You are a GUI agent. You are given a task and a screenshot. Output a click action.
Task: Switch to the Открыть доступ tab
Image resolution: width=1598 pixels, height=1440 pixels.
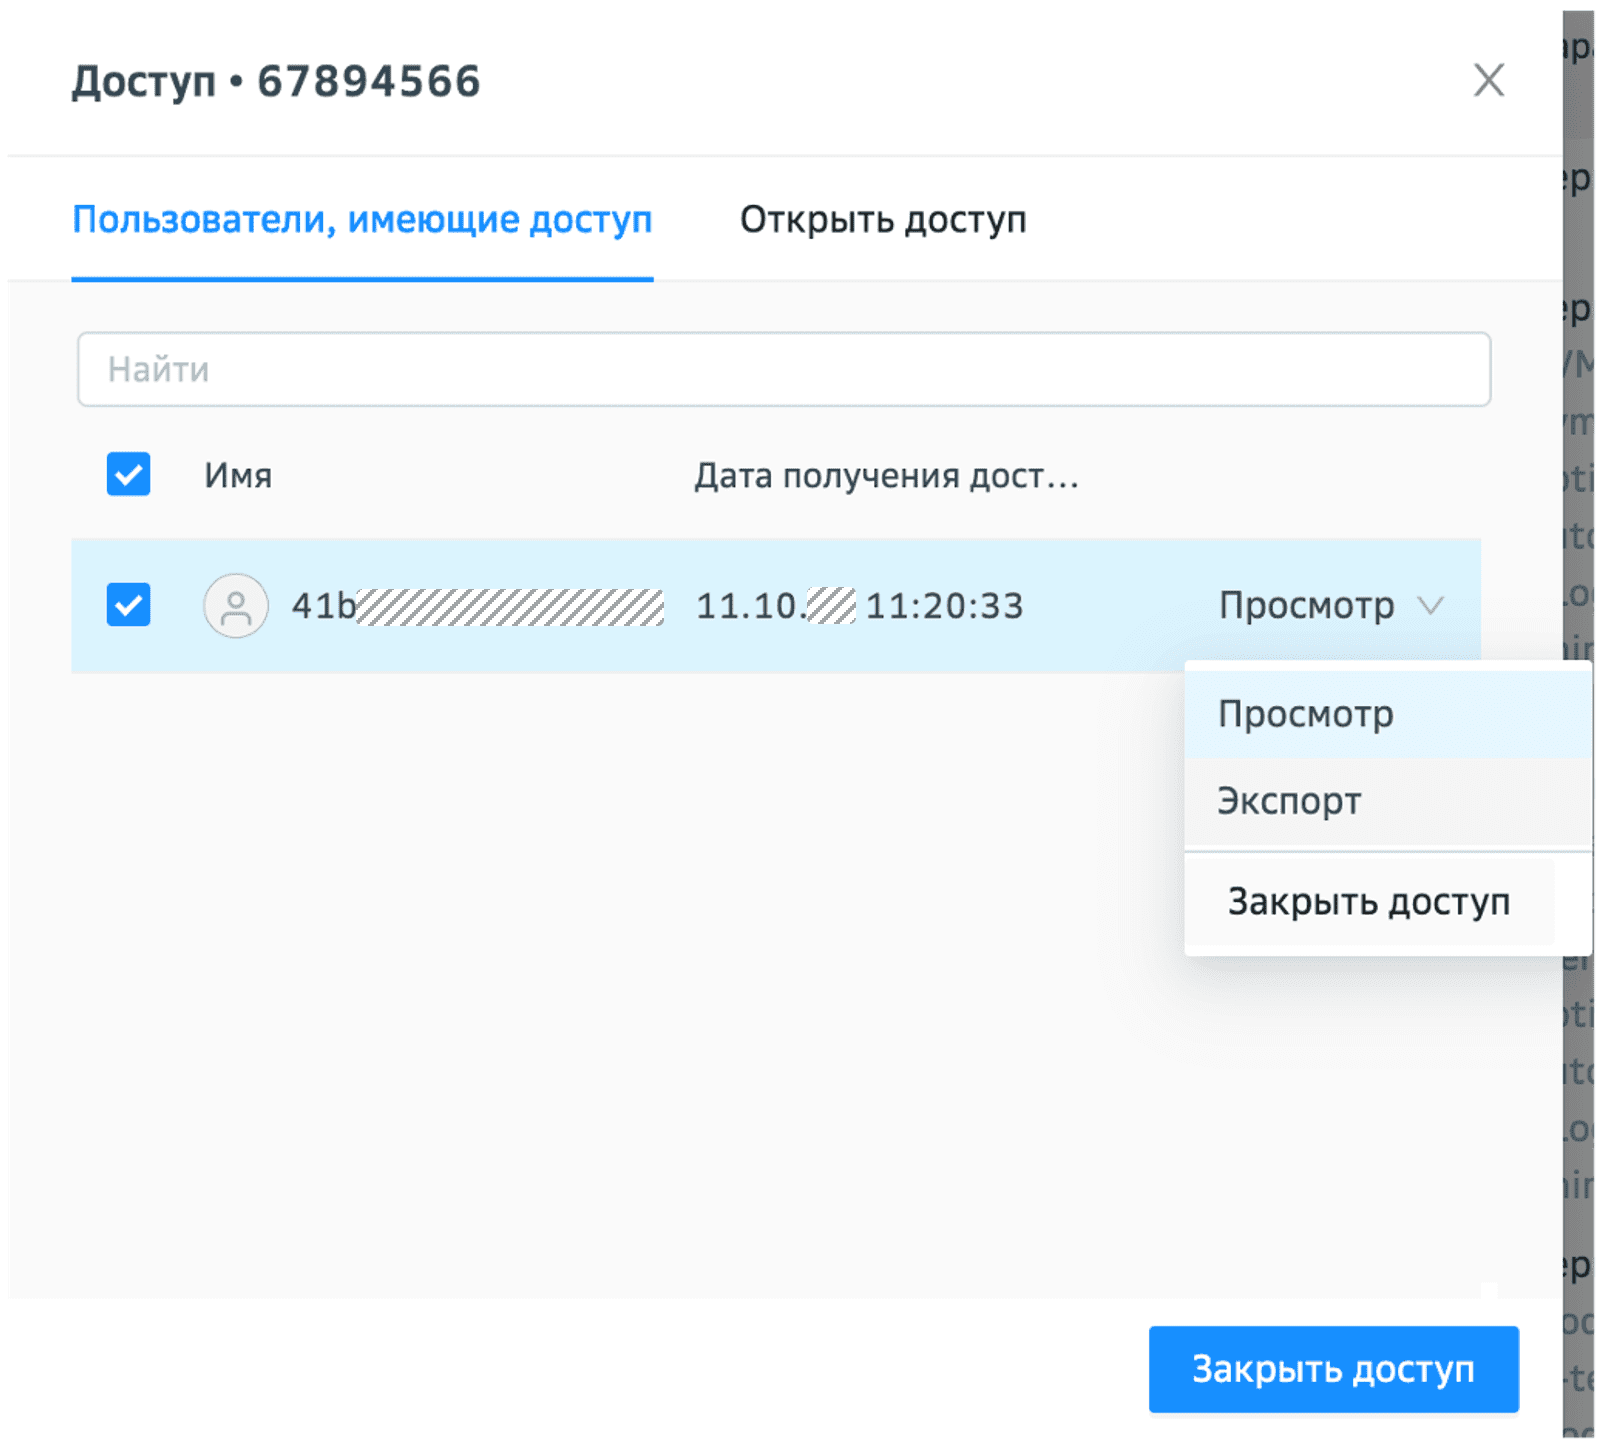882,220
